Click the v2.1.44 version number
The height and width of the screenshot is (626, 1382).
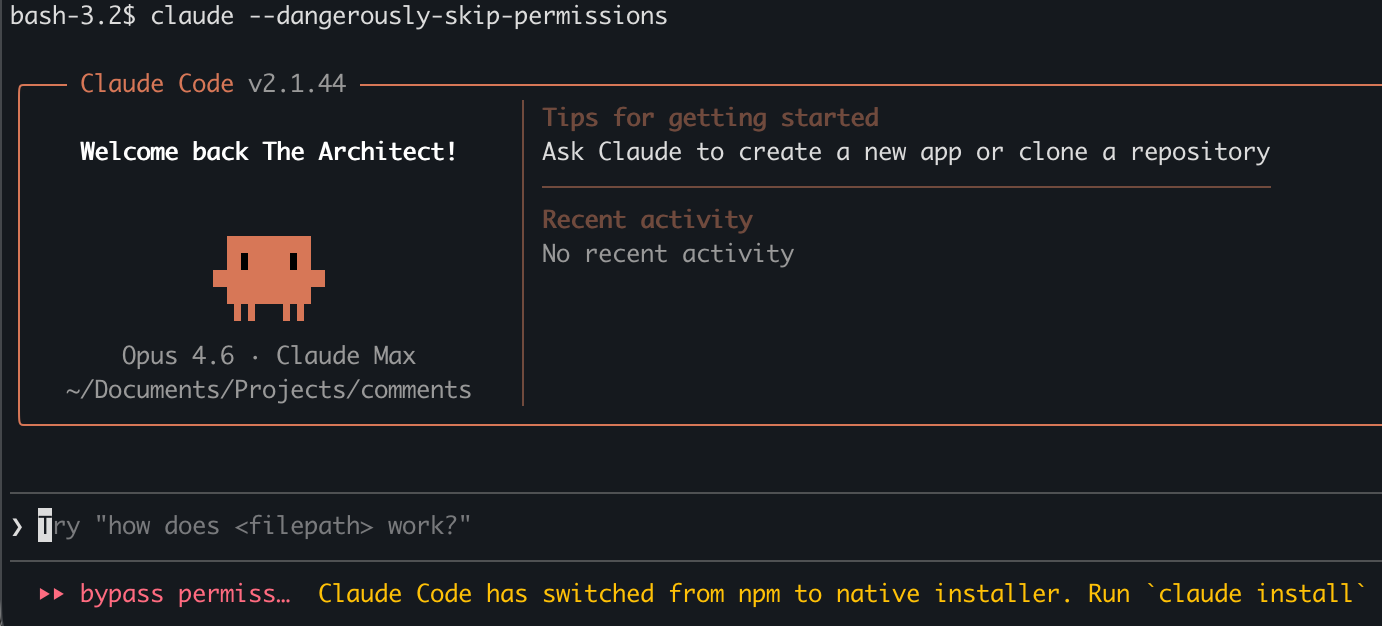pos(297,84)
